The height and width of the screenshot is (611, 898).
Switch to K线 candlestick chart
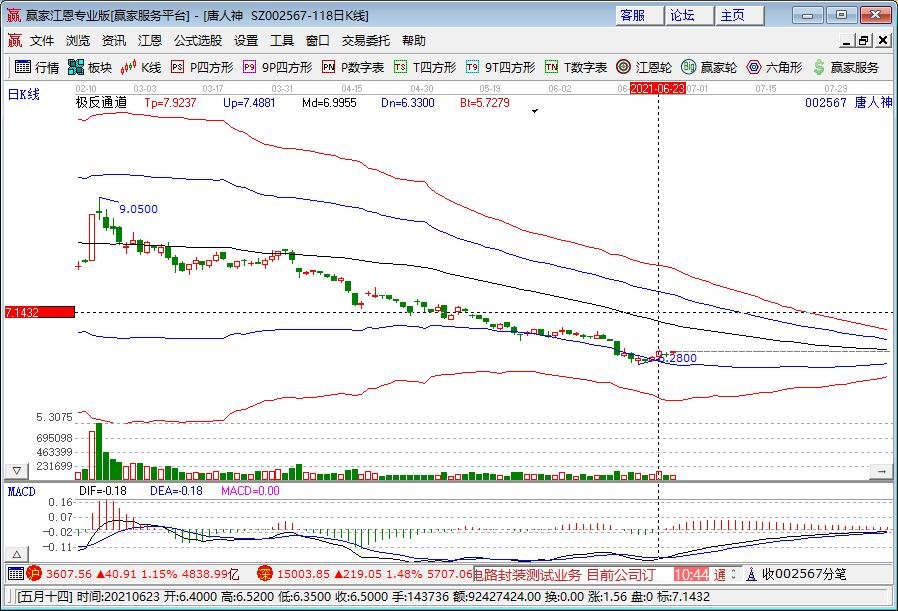coord(141,68)
